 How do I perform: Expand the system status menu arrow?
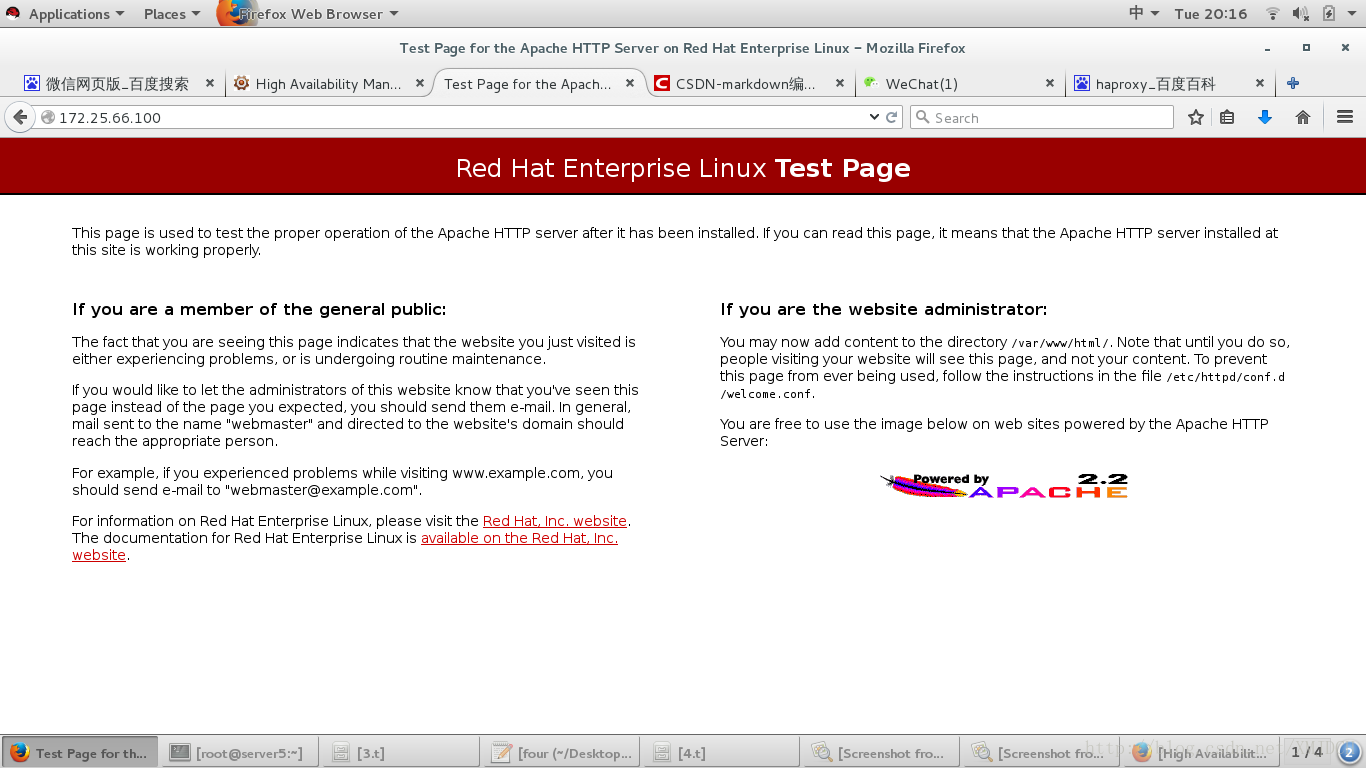[x=1352, y=14]
